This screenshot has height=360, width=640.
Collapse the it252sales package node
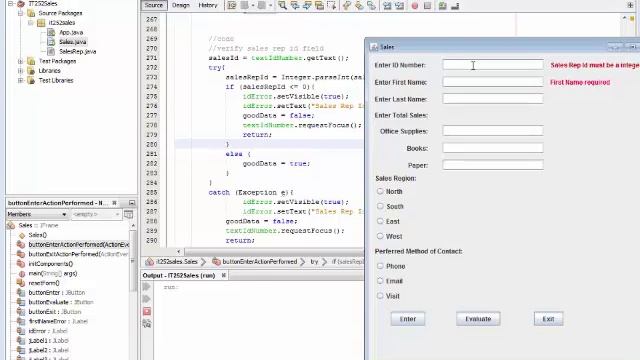click(31, 23)
